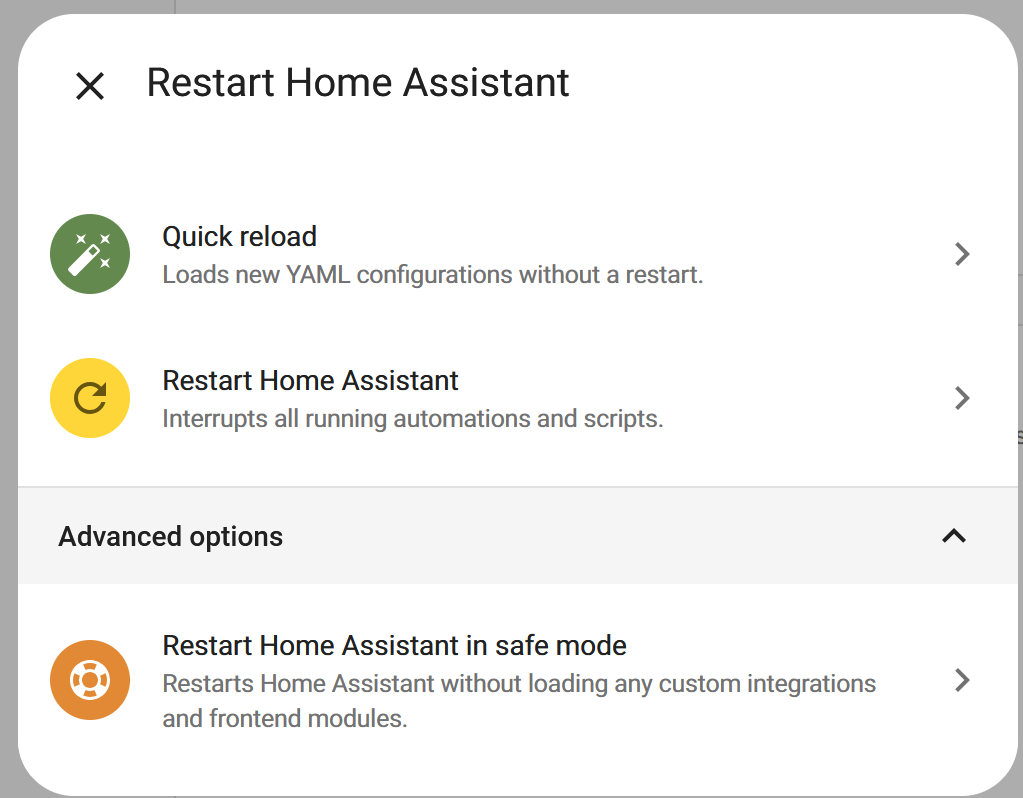Click the dialog's Restart Home Assistant heading
This screenshot has width=1023, height=798.
(358, 82)
